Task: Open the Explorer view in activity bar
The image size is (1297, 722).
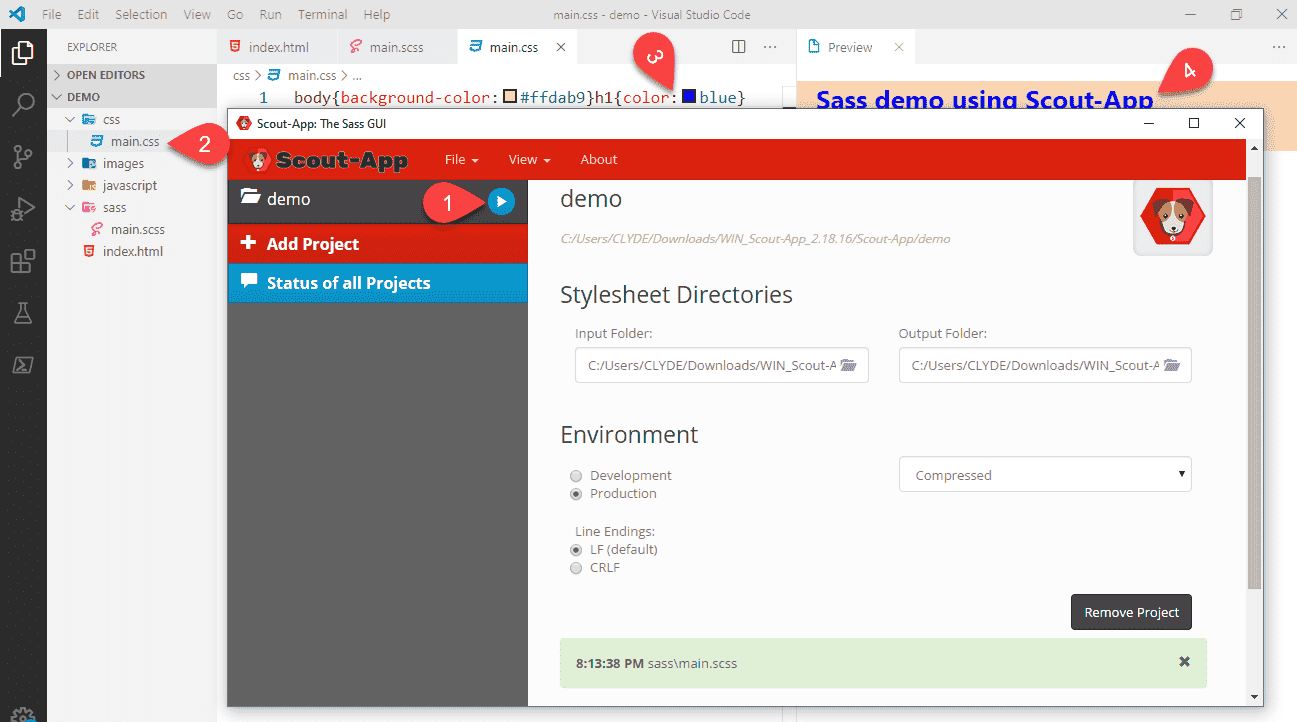Action: pyautogui.click(x=23, y=52)
